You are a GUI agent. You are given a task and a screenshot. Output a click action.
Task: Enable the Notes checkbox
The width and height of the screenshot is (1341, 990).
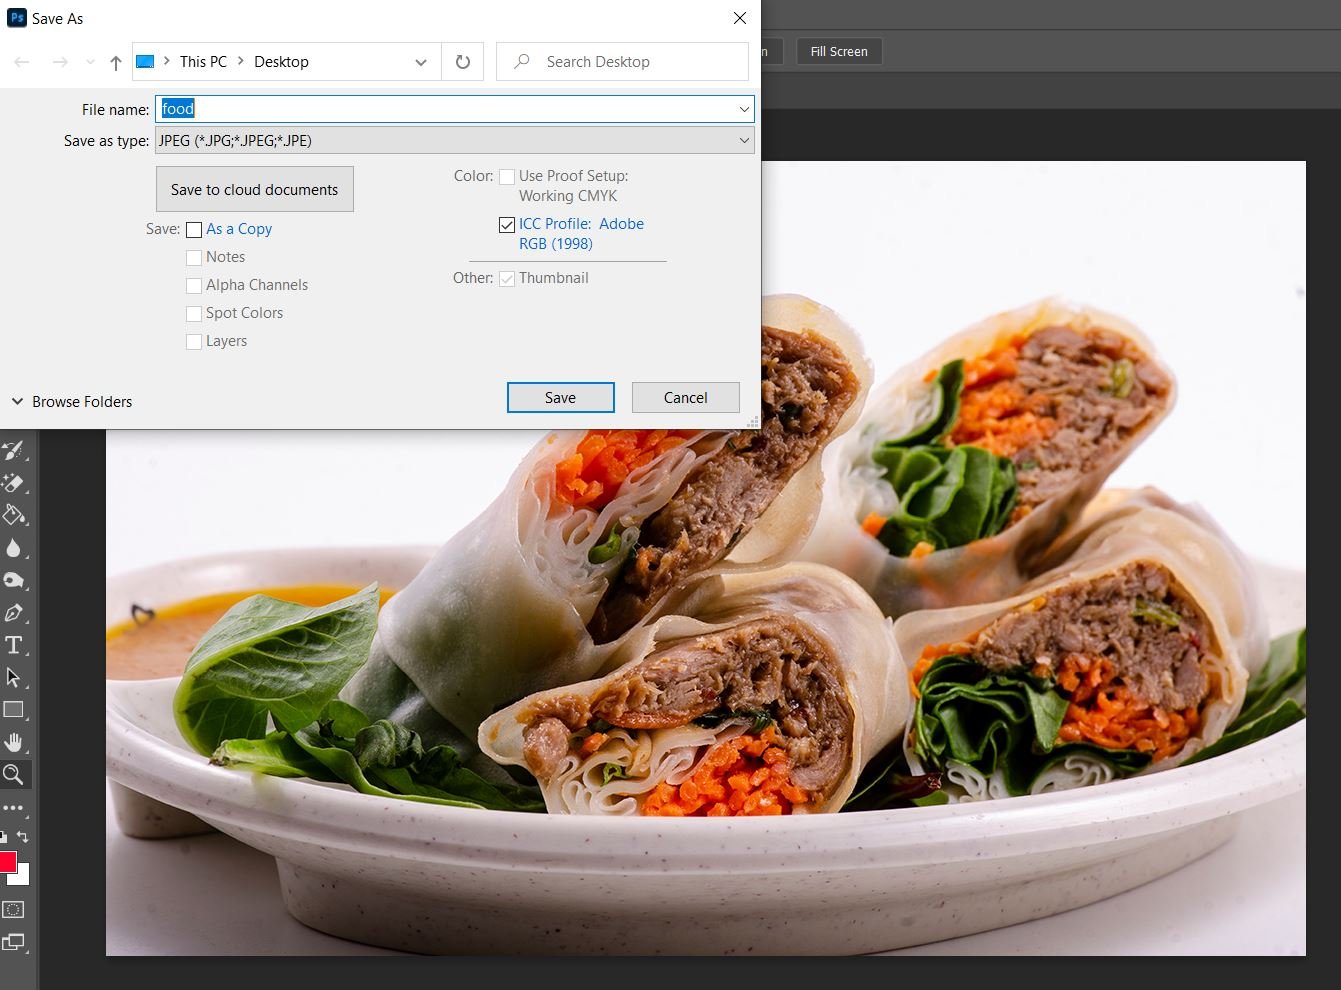click(194, 257)
